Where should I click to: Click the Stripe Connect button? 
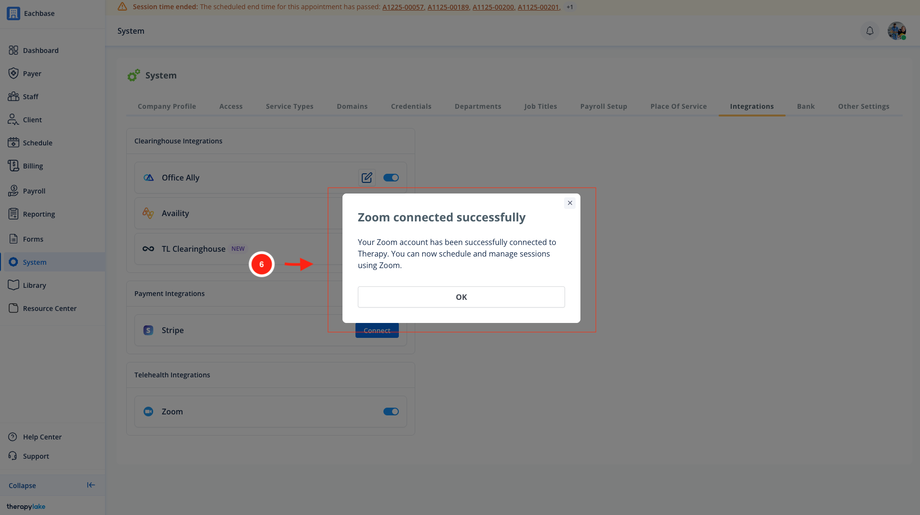coord(377,330)
